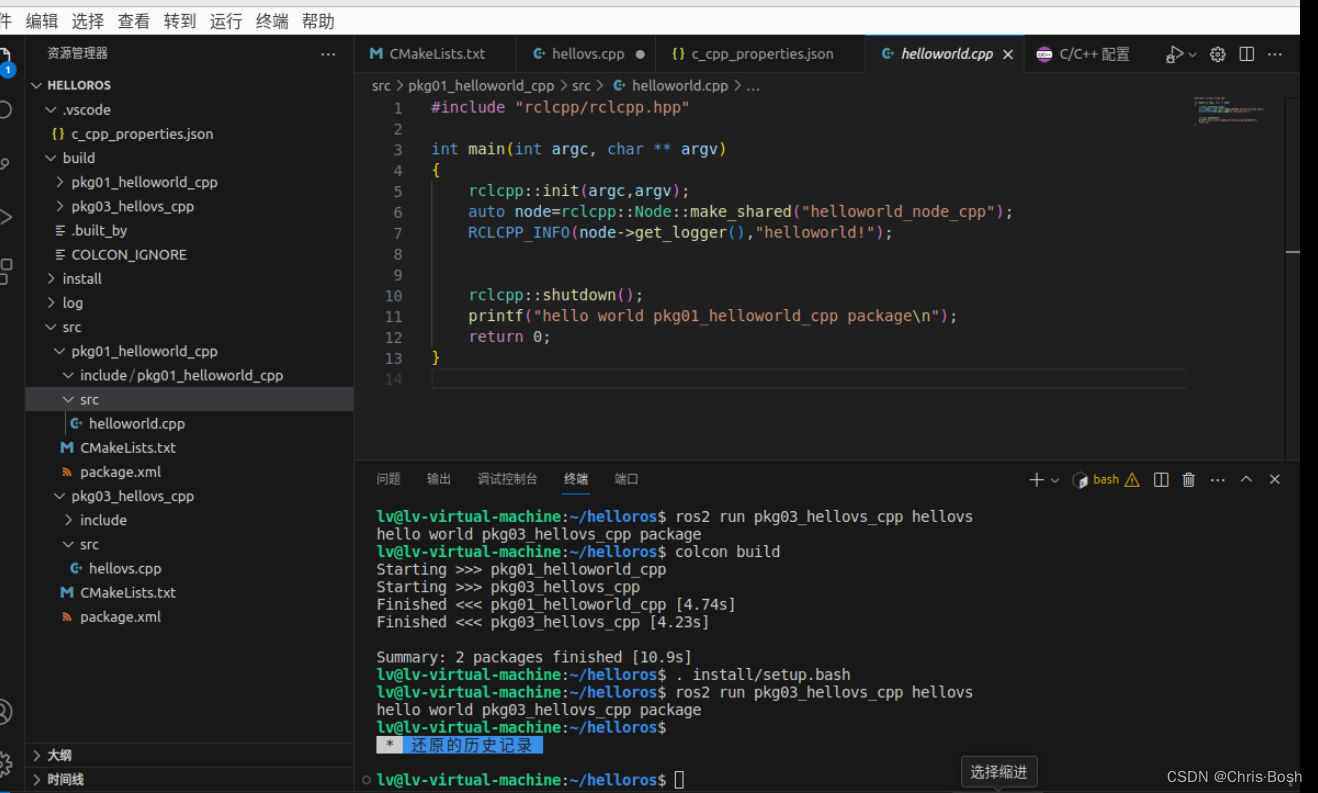Open the Accounts icon in the activity bar
The height and width of the screenshot is (793, 1318).
click(5, 711)
